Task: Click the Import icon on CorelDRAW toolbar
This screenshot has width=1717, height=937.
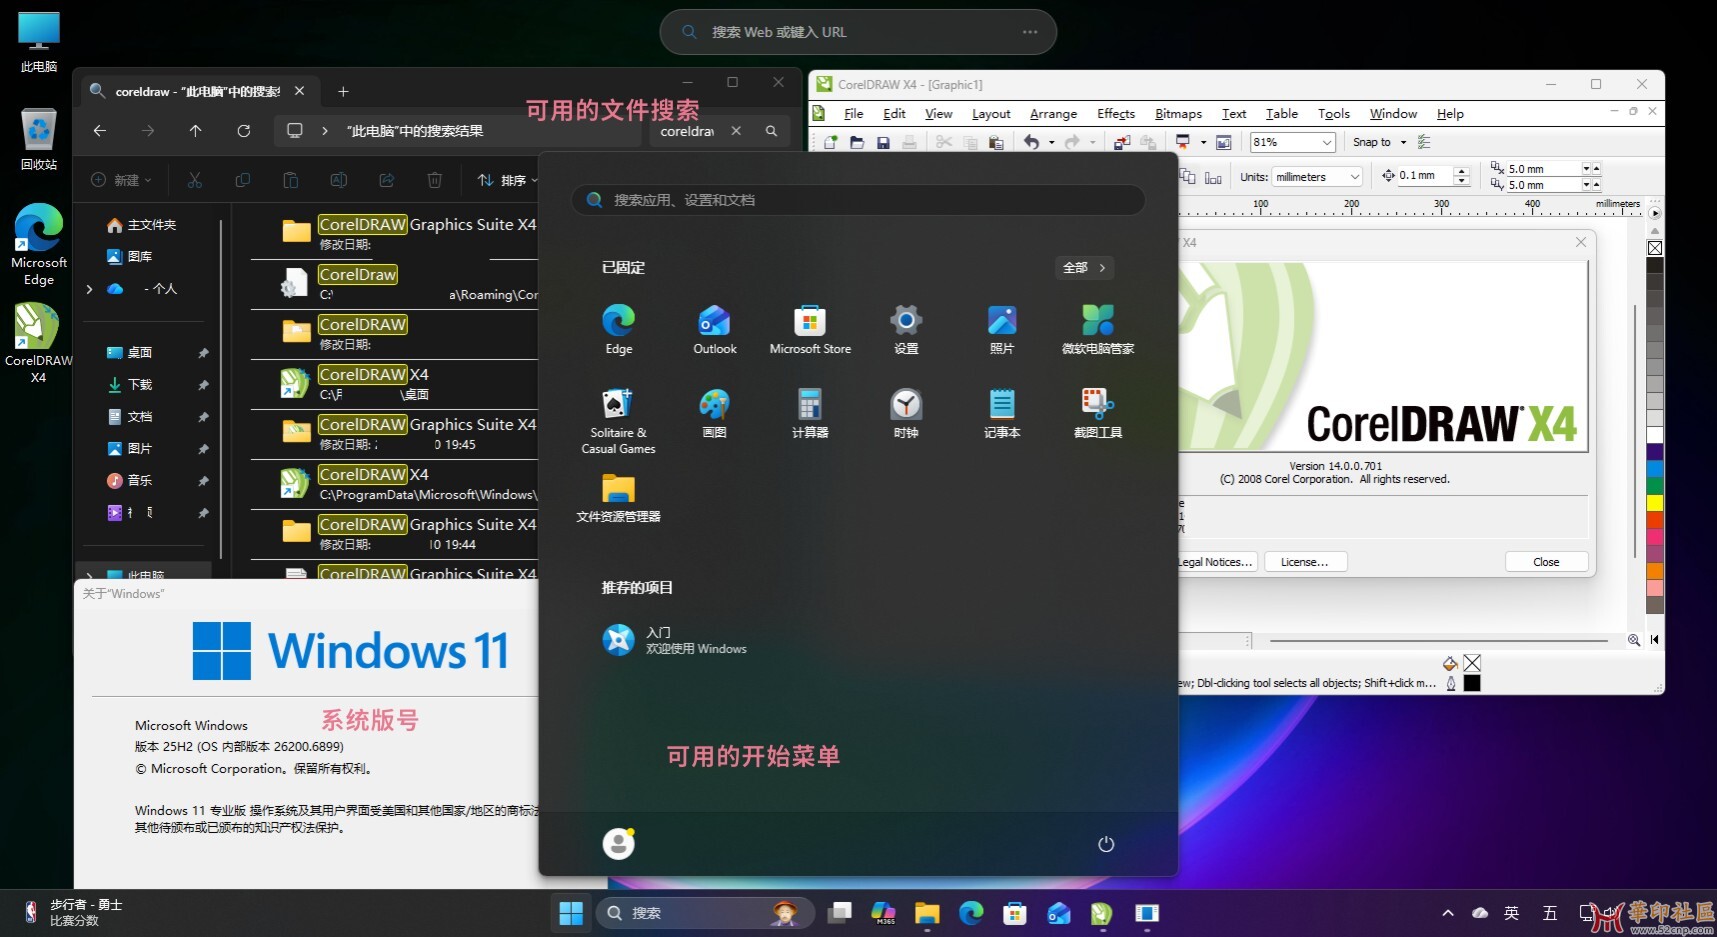Action: [x=1120, y=142]
